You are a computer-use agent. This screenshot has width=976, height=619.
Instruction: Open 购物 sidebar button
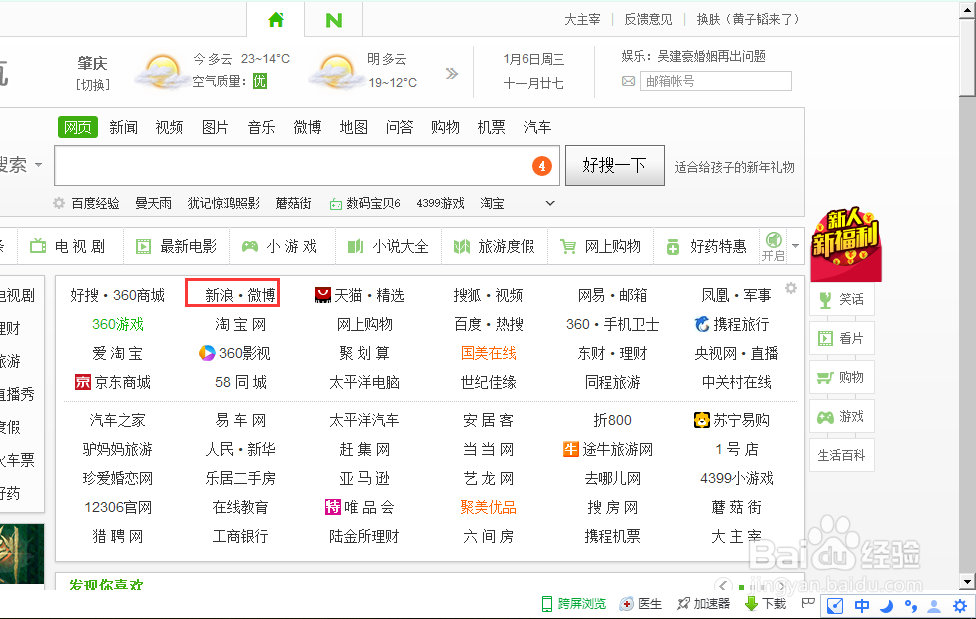(x=842, y=377)
